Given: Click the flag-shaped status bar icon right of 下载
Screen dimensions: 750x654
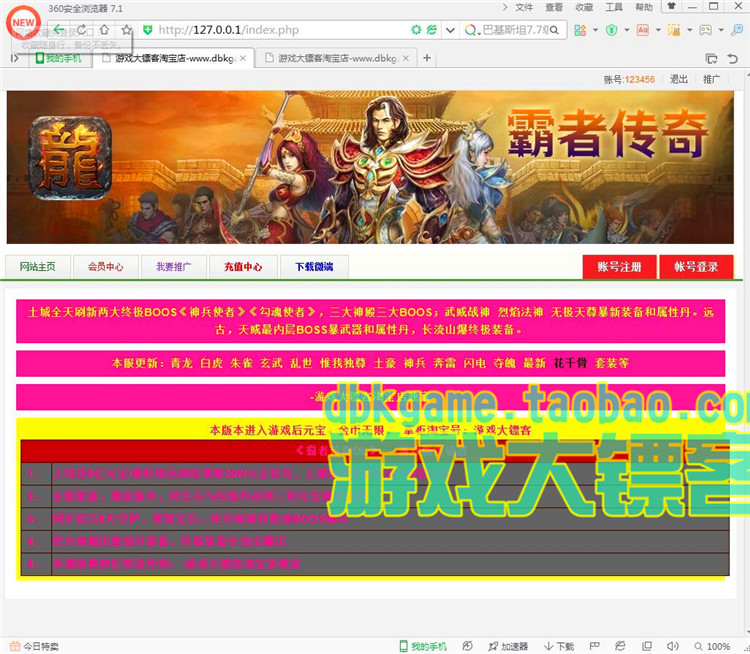Looking at the screenshot, I should click(x=595, y=646).
